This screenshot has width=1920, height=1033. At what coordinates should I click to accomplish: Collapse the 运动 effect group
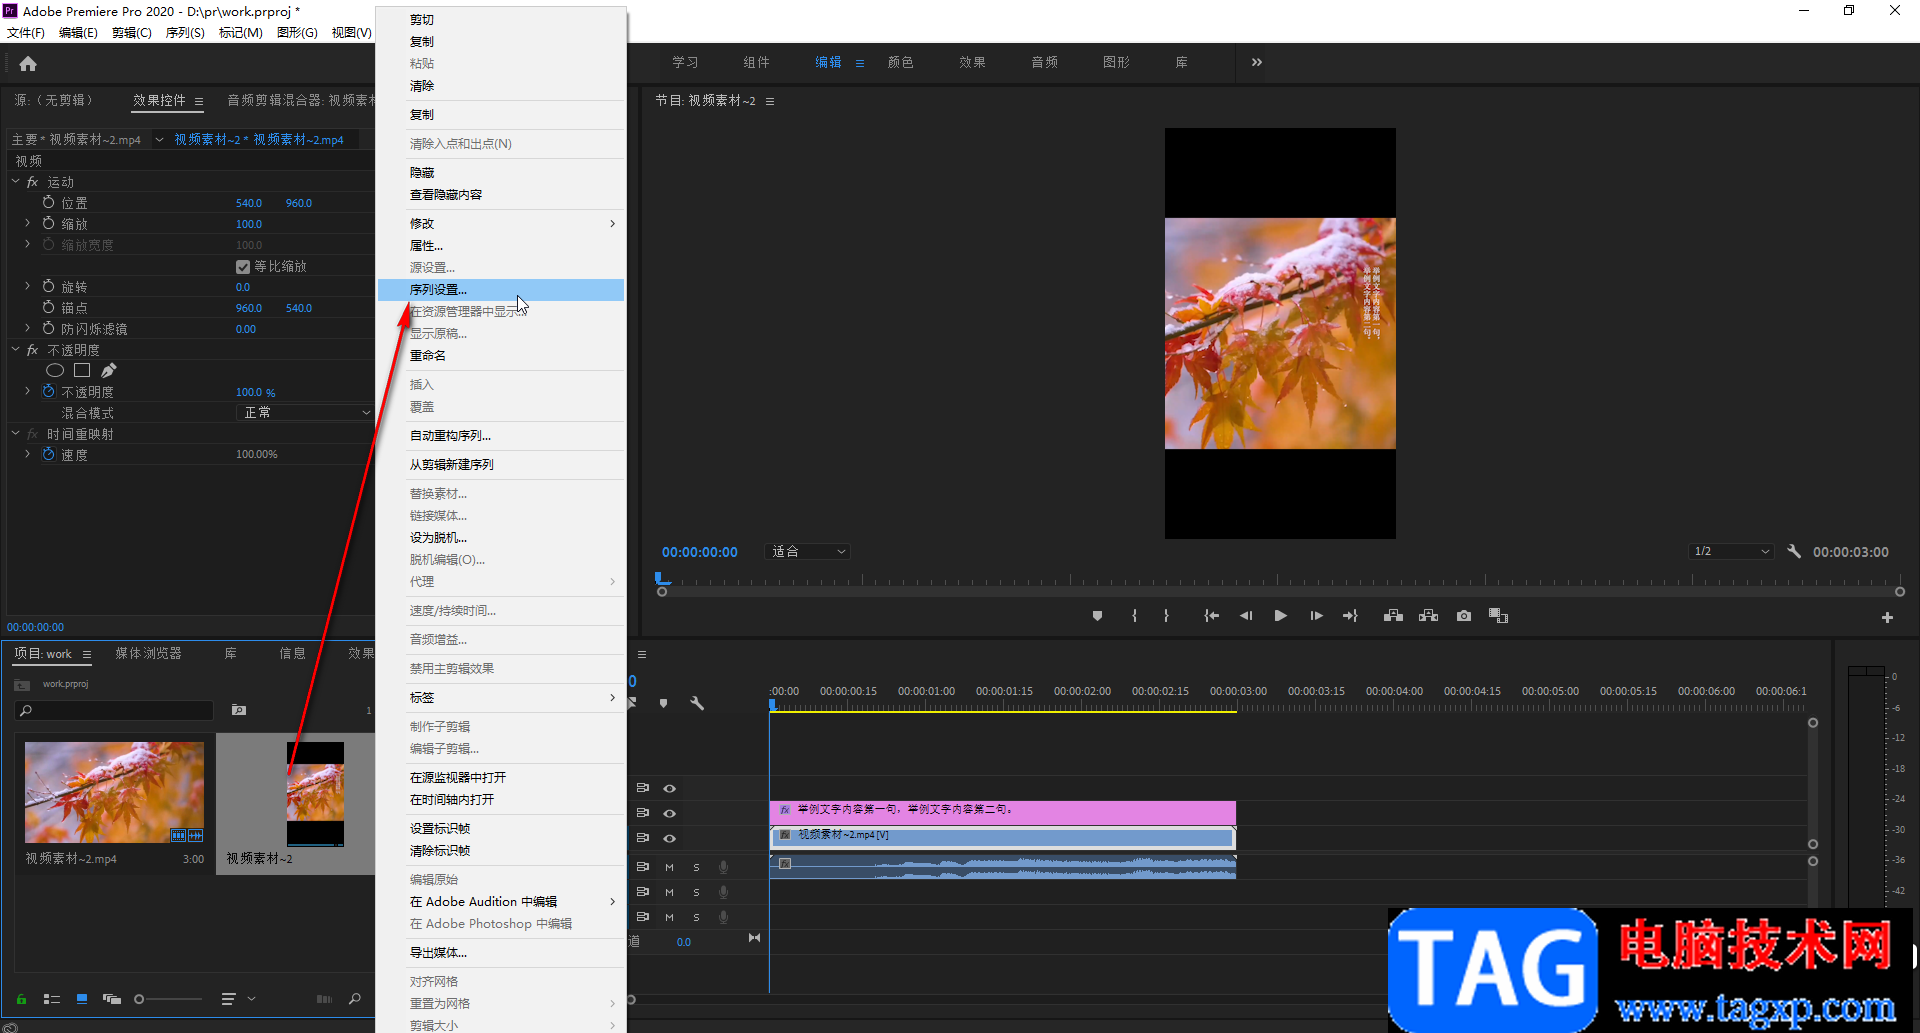(x=16, y=181)
